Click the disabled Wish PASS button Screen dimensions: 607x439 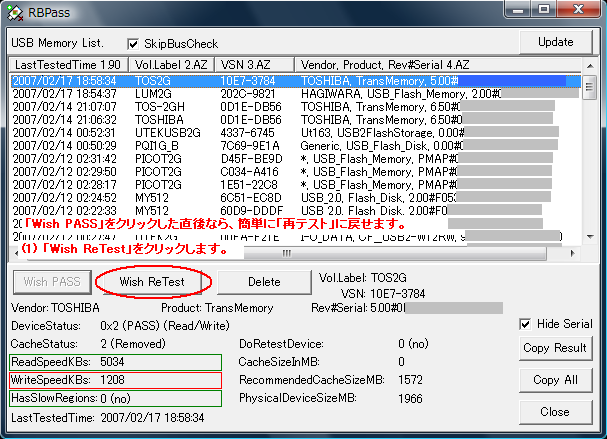coord(52,282)
